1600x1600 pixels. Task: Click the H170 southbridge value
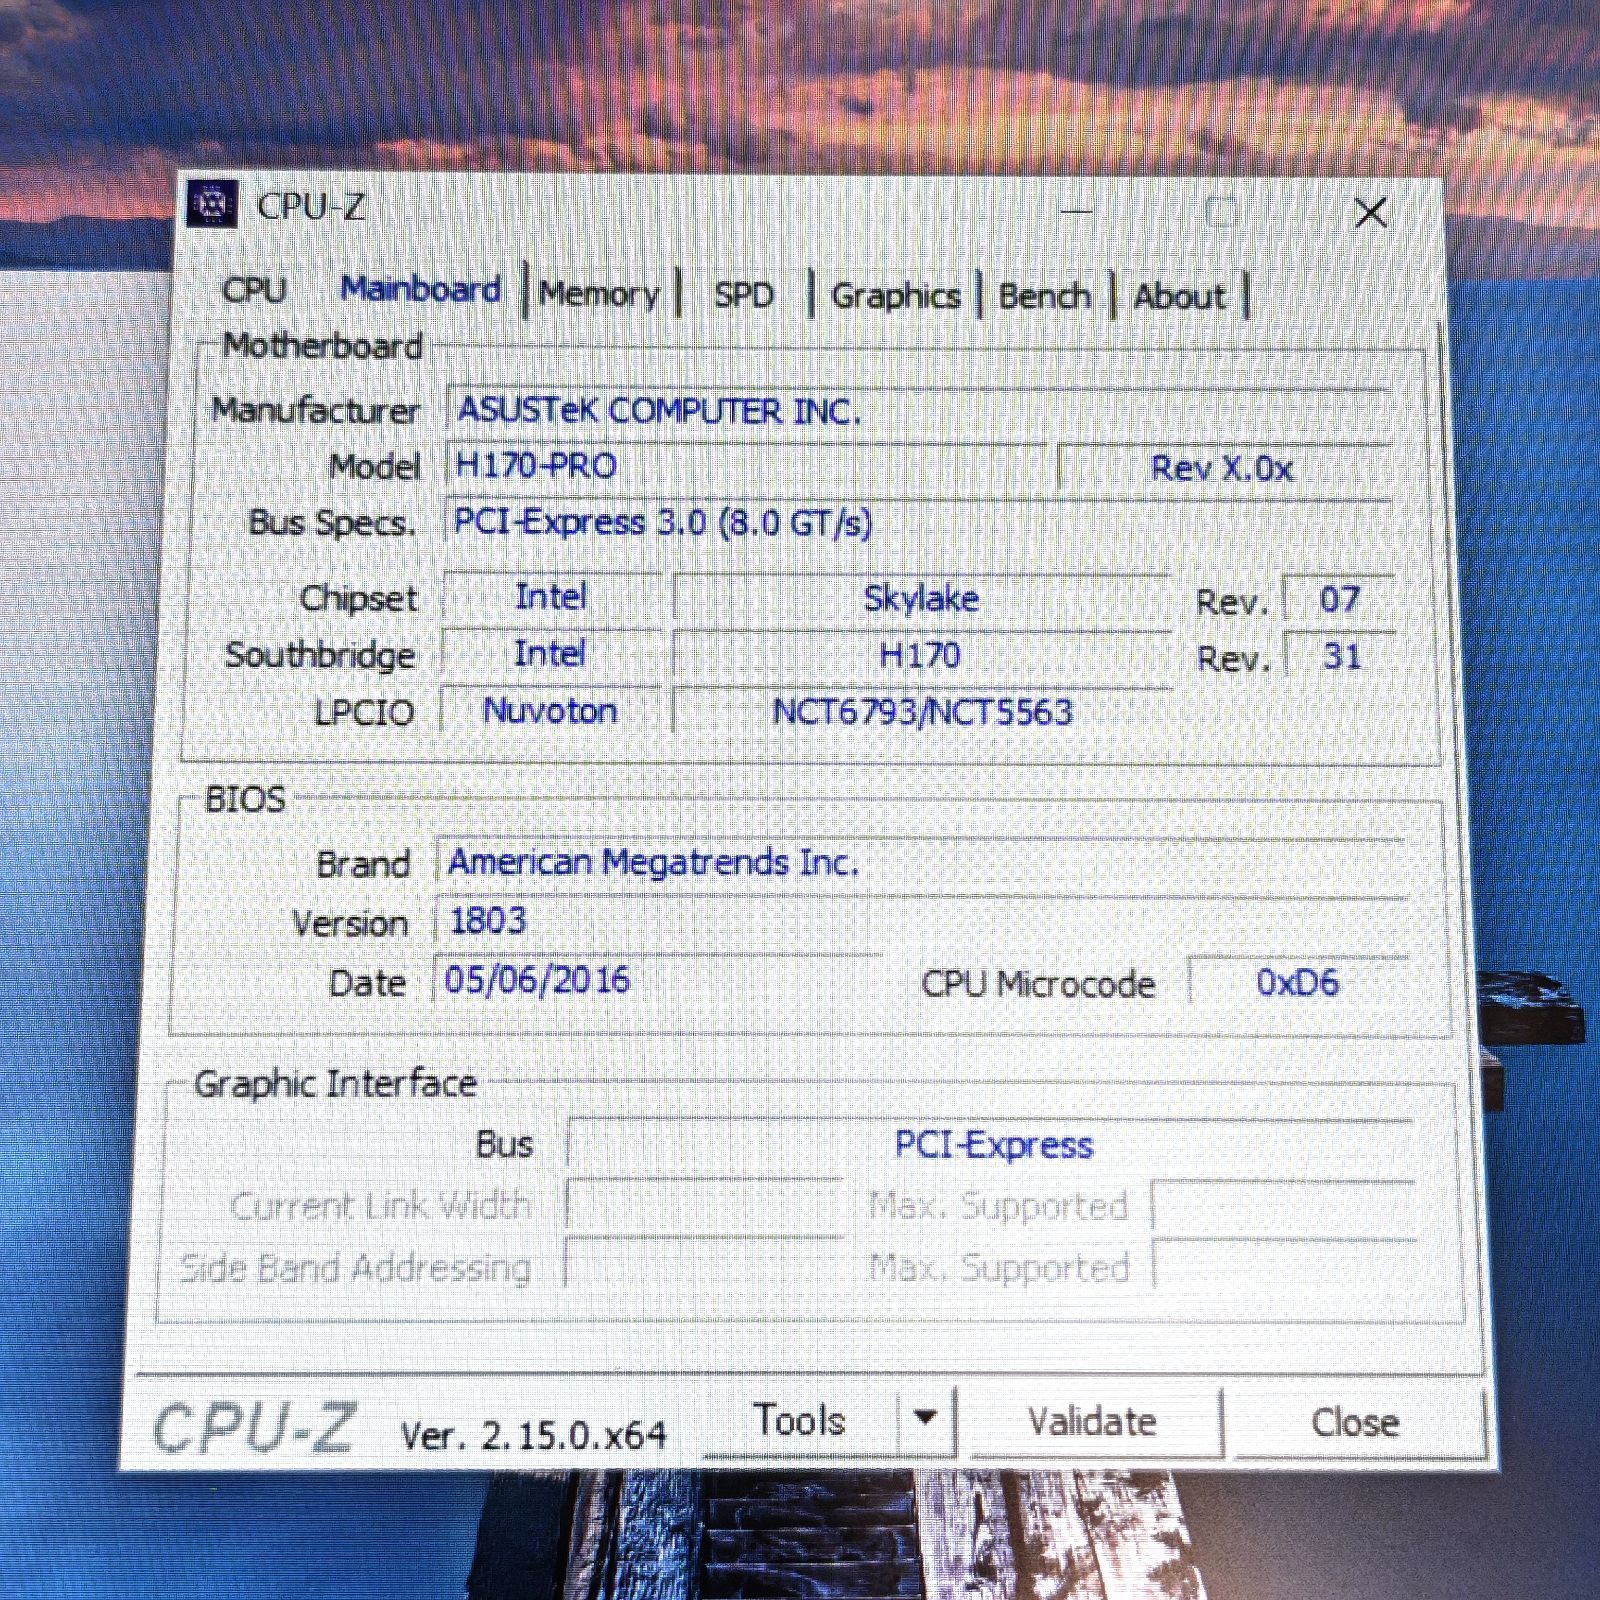pyautogui.click(x=921, y=656)
